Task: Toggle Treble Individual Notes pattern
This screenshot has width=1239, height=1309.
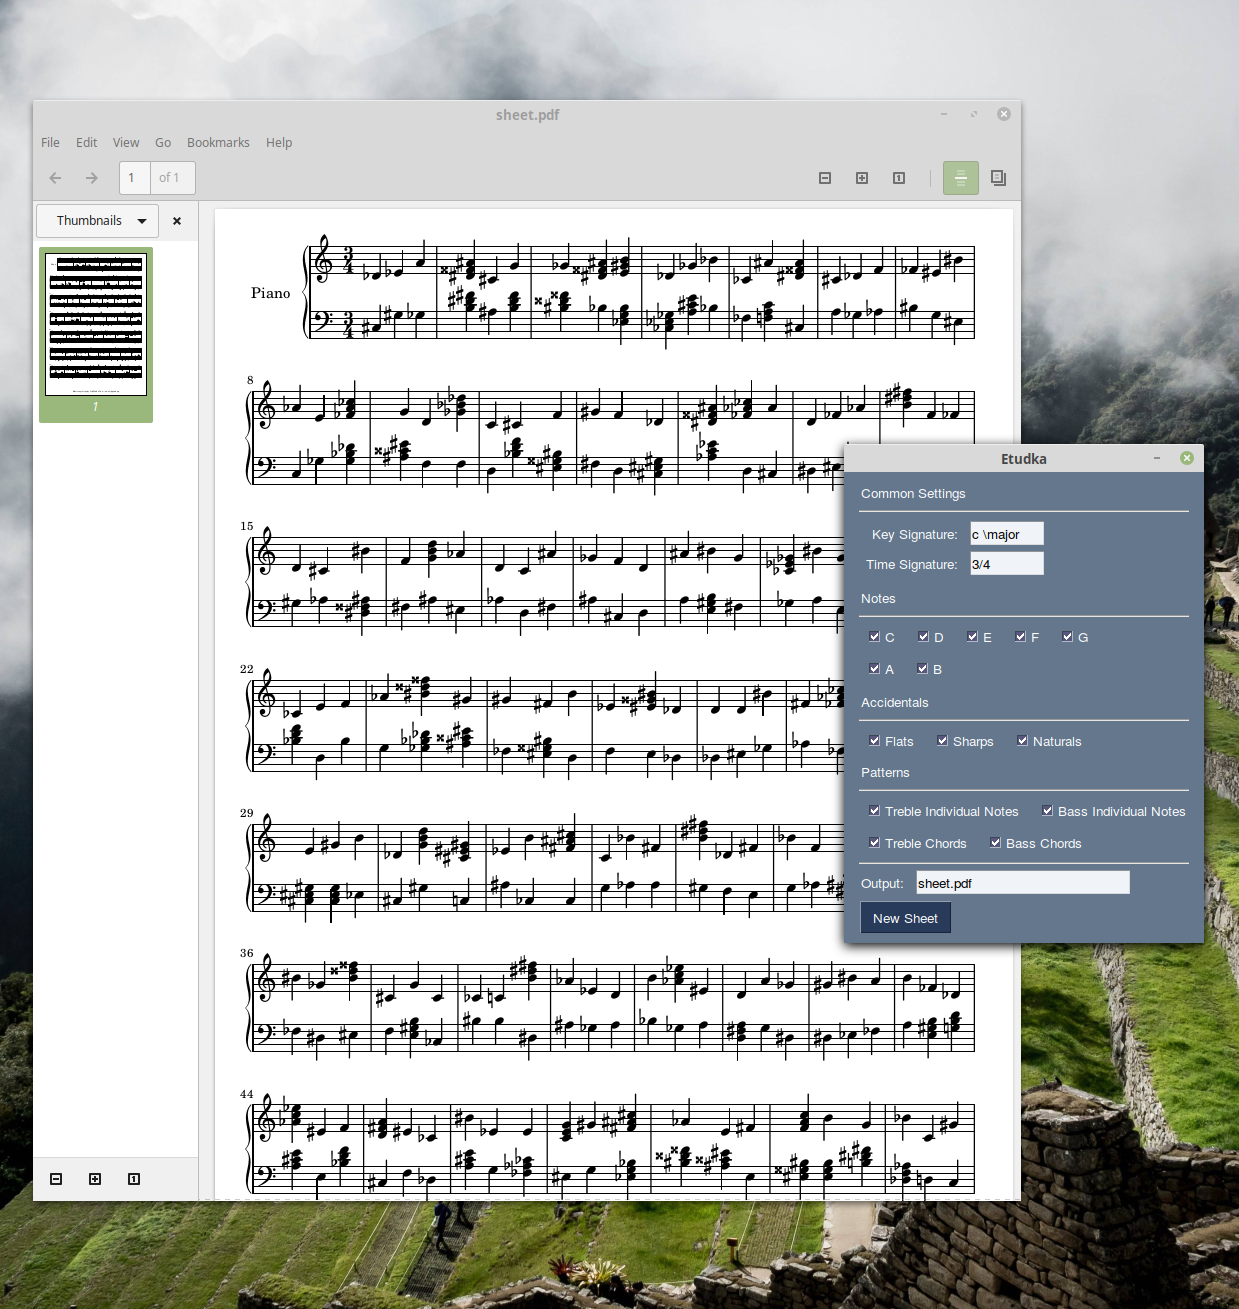Action: [x=874, y=810]
